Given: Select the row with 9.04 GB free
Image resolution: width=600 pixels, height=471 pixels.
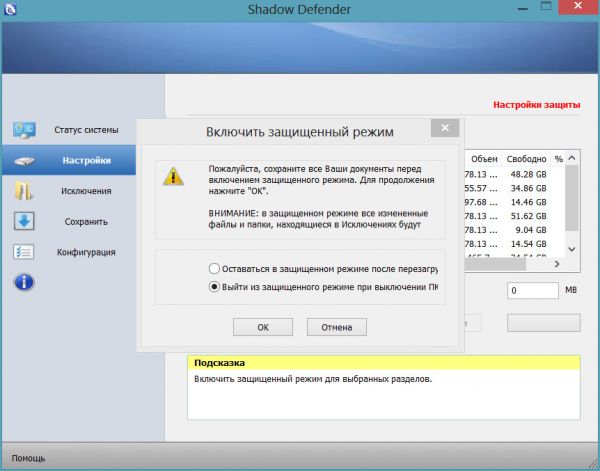Looking at the screenshot, I should (x=515, y=230).
